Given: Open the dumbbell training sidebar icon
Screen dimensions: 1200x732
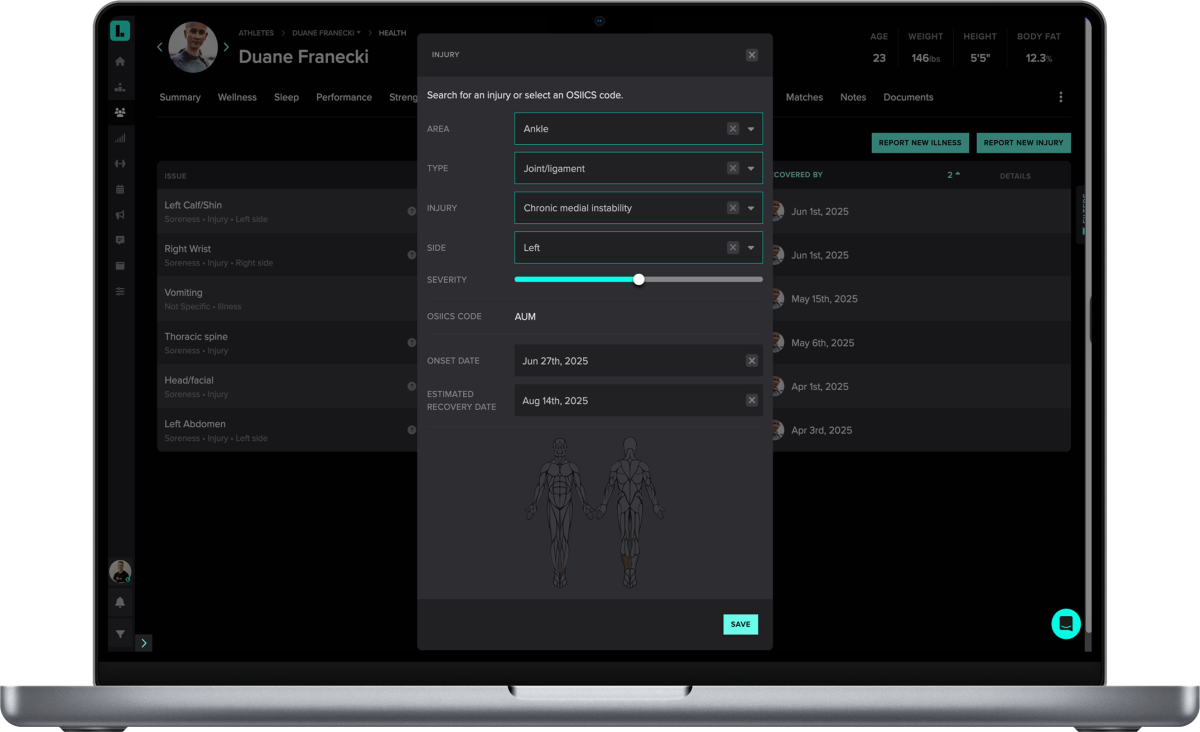Looking at the screenshot, I should (120, 164).
